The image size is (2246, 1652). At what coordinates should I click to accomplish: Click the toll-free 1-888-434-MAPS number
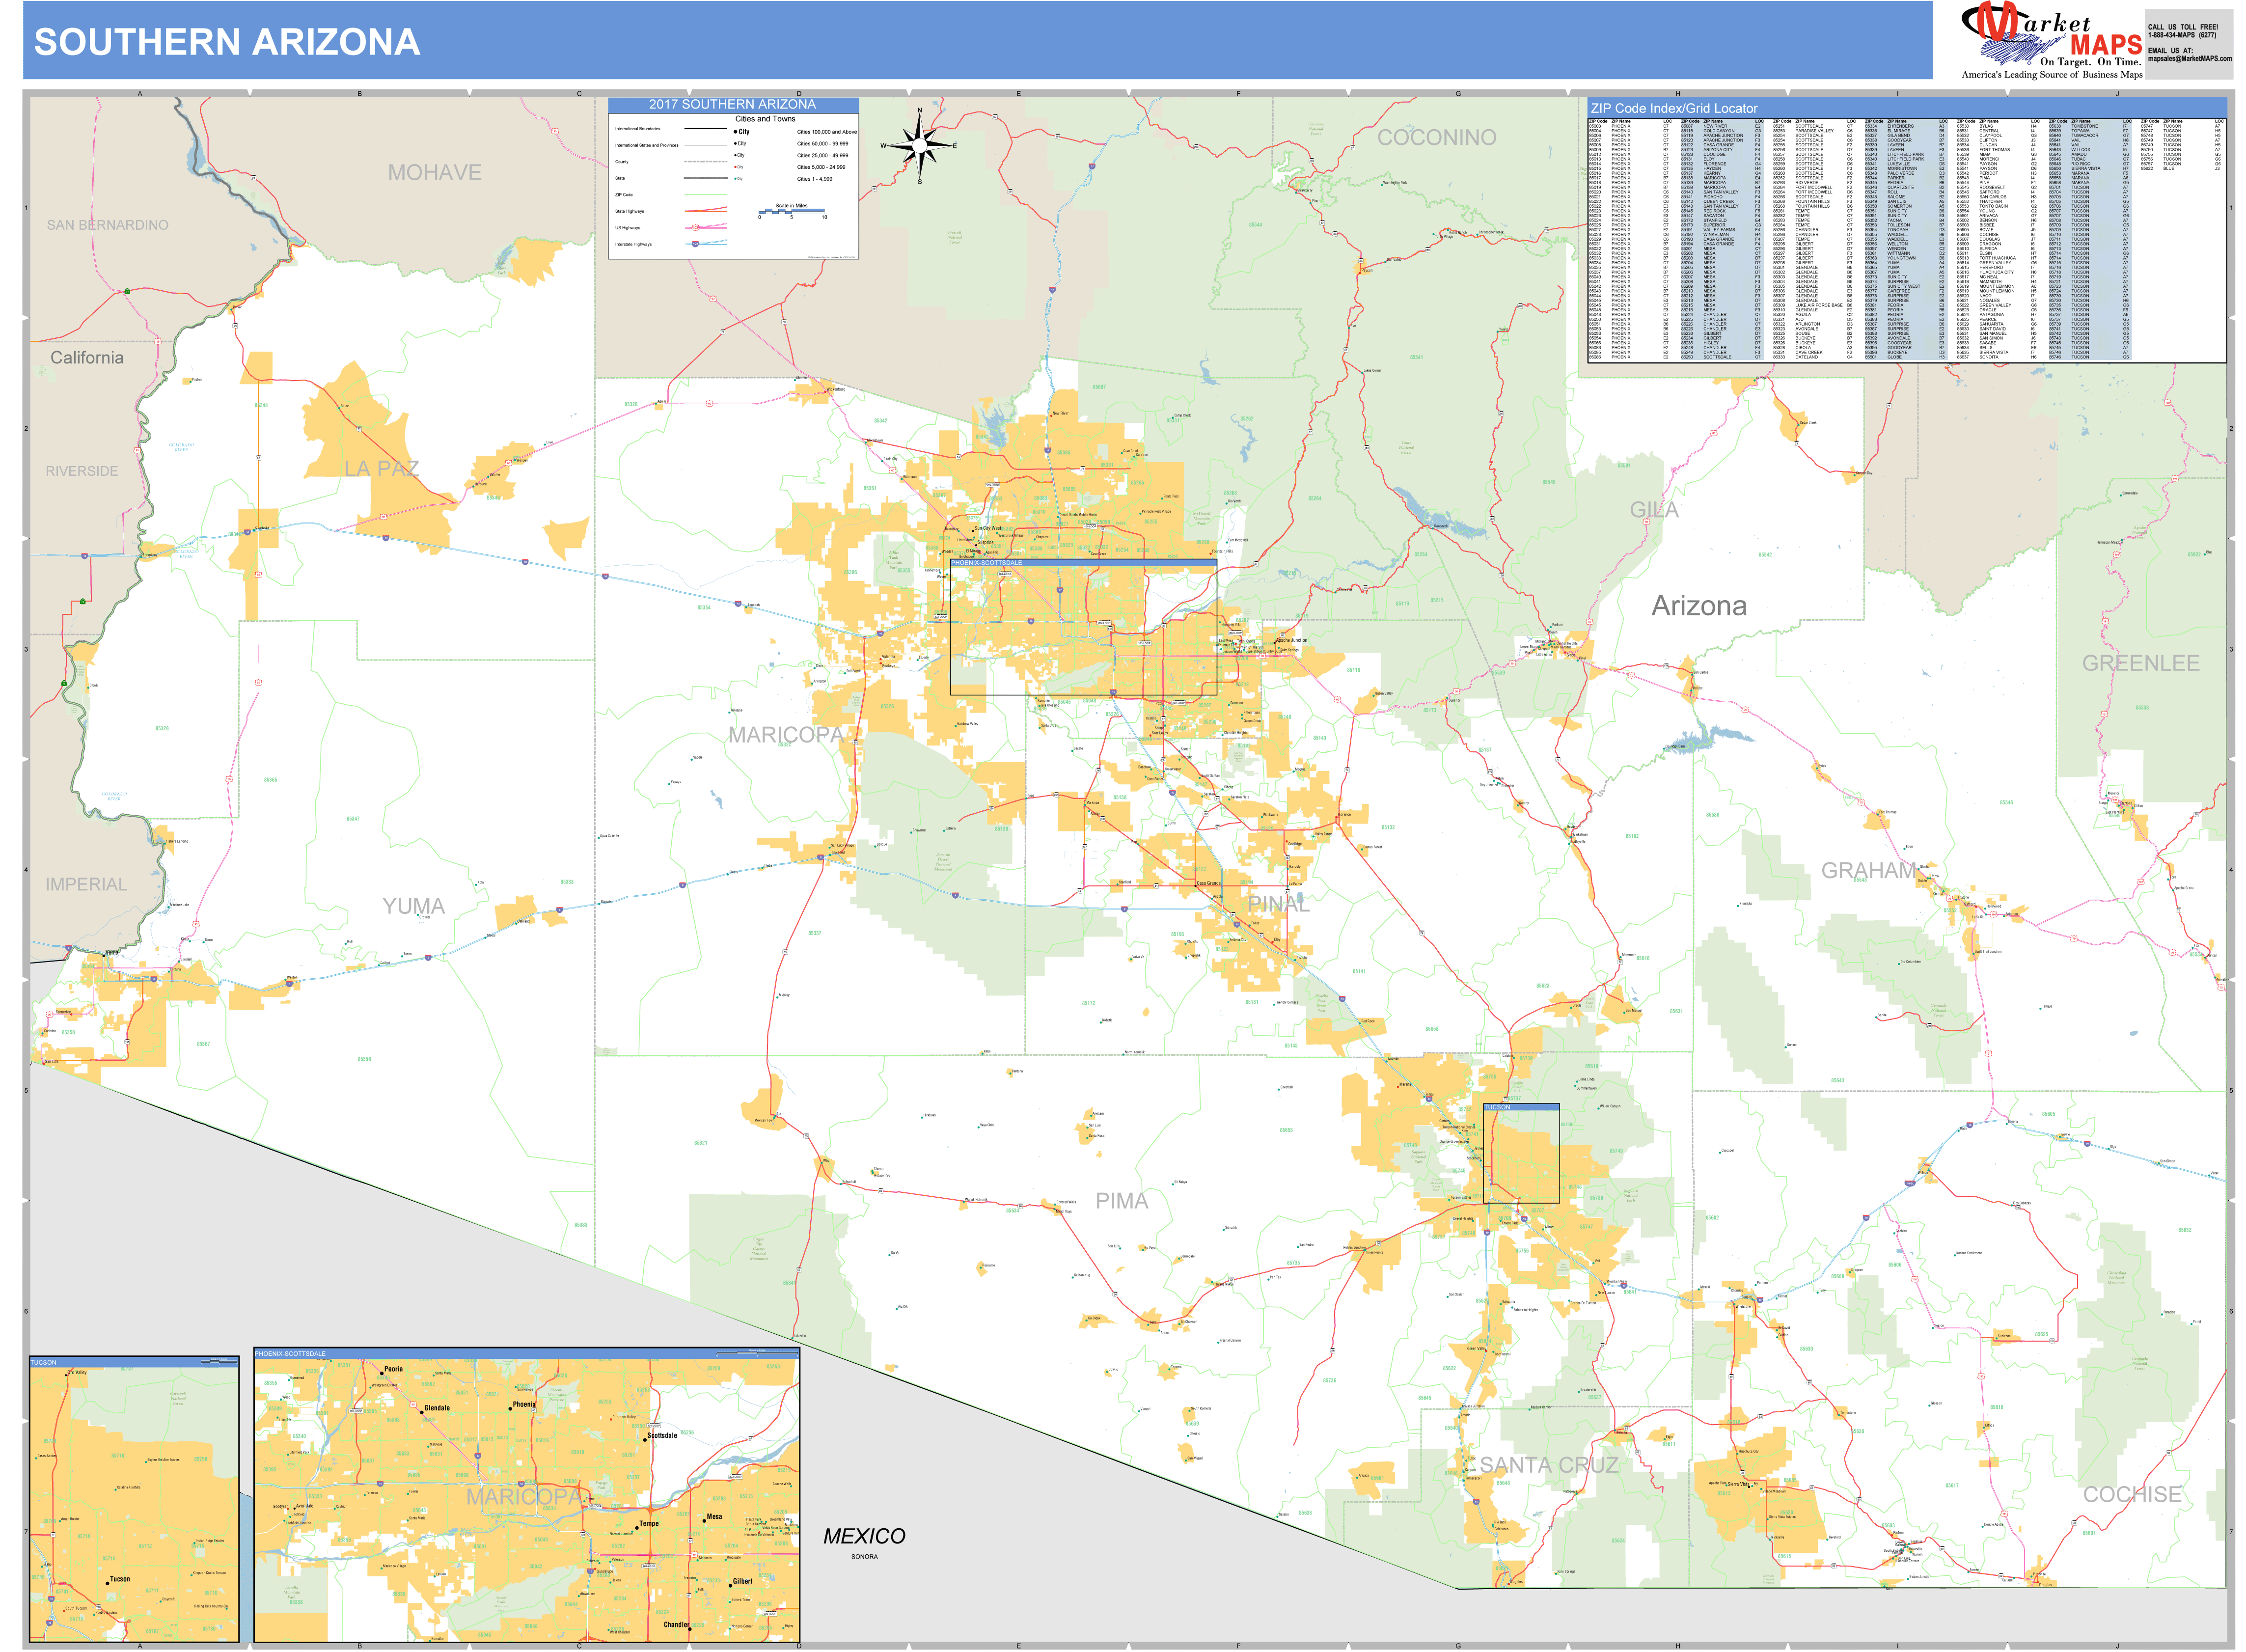(2183, 34)
